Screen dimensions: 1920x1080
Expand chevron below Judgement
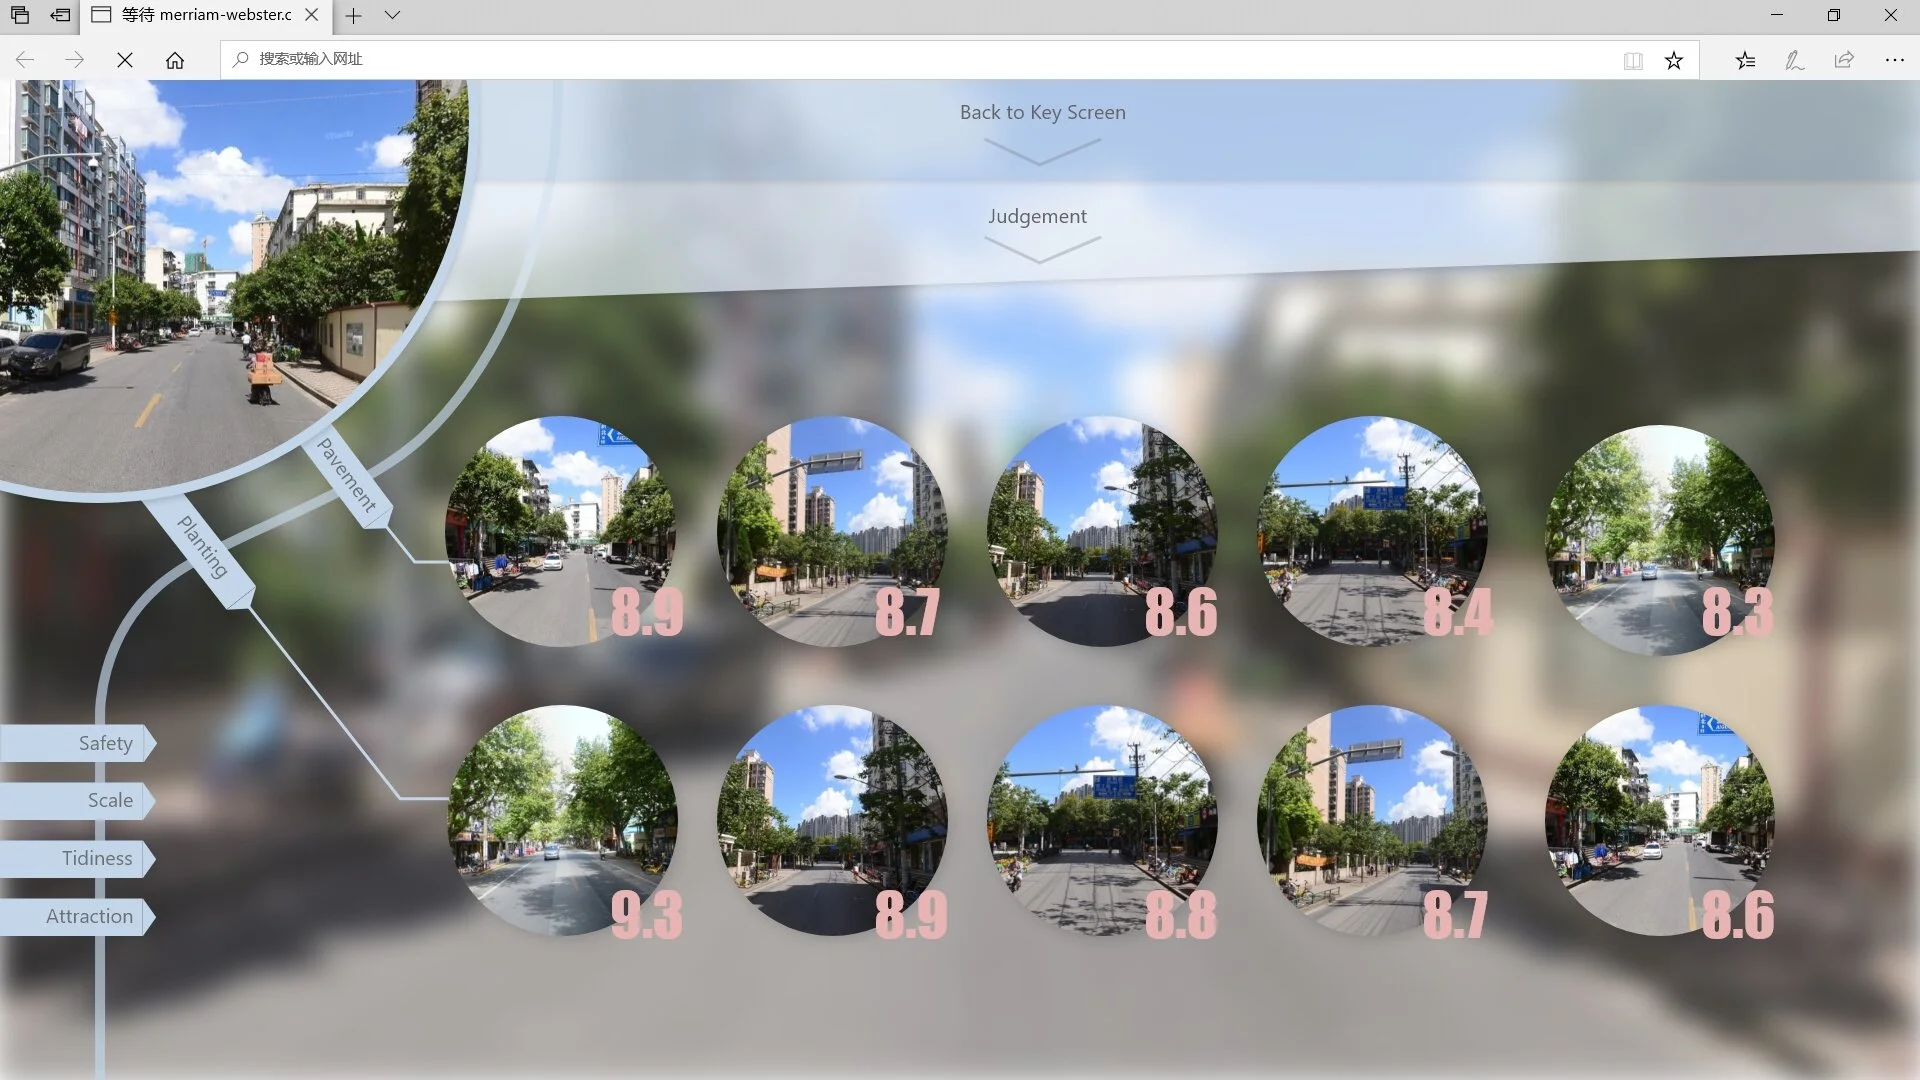(x=1041, y=249)
